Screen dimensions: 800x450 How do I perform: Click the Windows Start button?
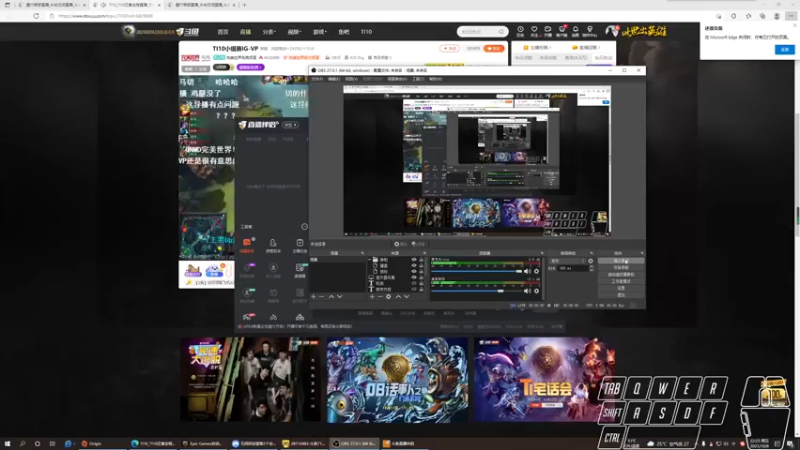point(7,444)
